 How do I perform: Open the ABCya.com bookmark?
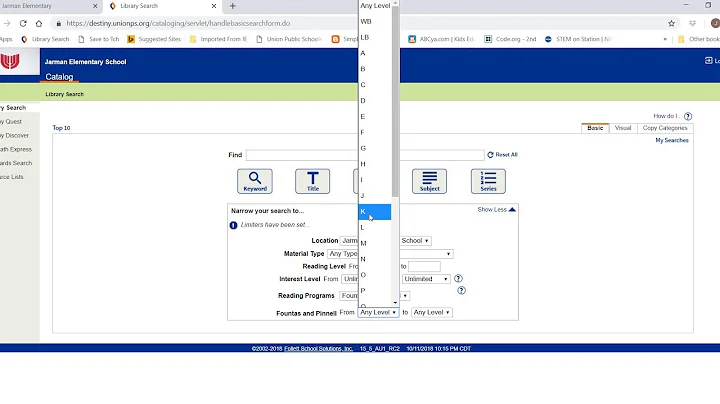pos(442,39)
